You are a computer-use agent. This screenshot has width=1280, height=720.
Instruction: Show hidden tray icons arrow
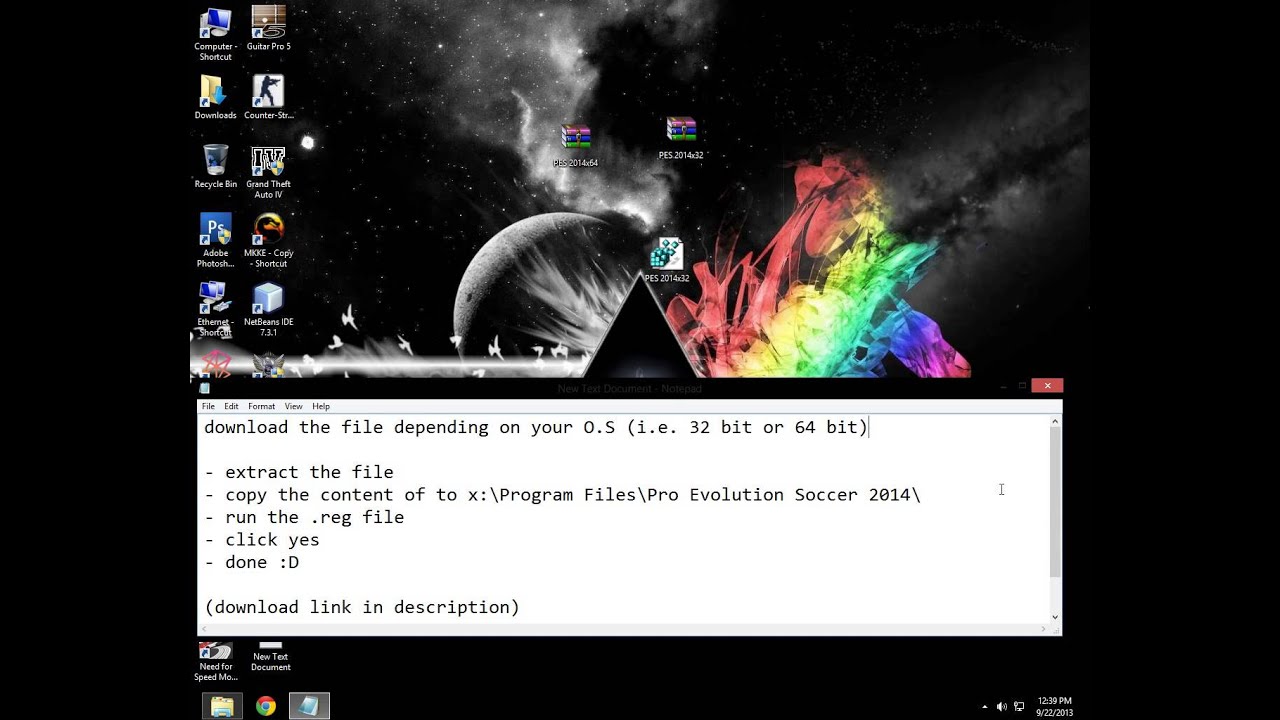pyautogui.click(x=985, y=707)
